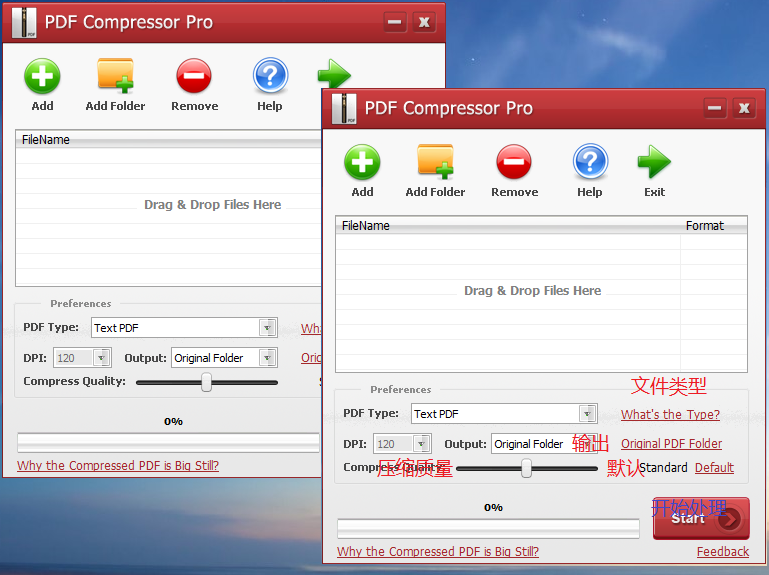Click the Compress Quality slider in front window
The image size is (769, 575).
[x=527, y=469]
